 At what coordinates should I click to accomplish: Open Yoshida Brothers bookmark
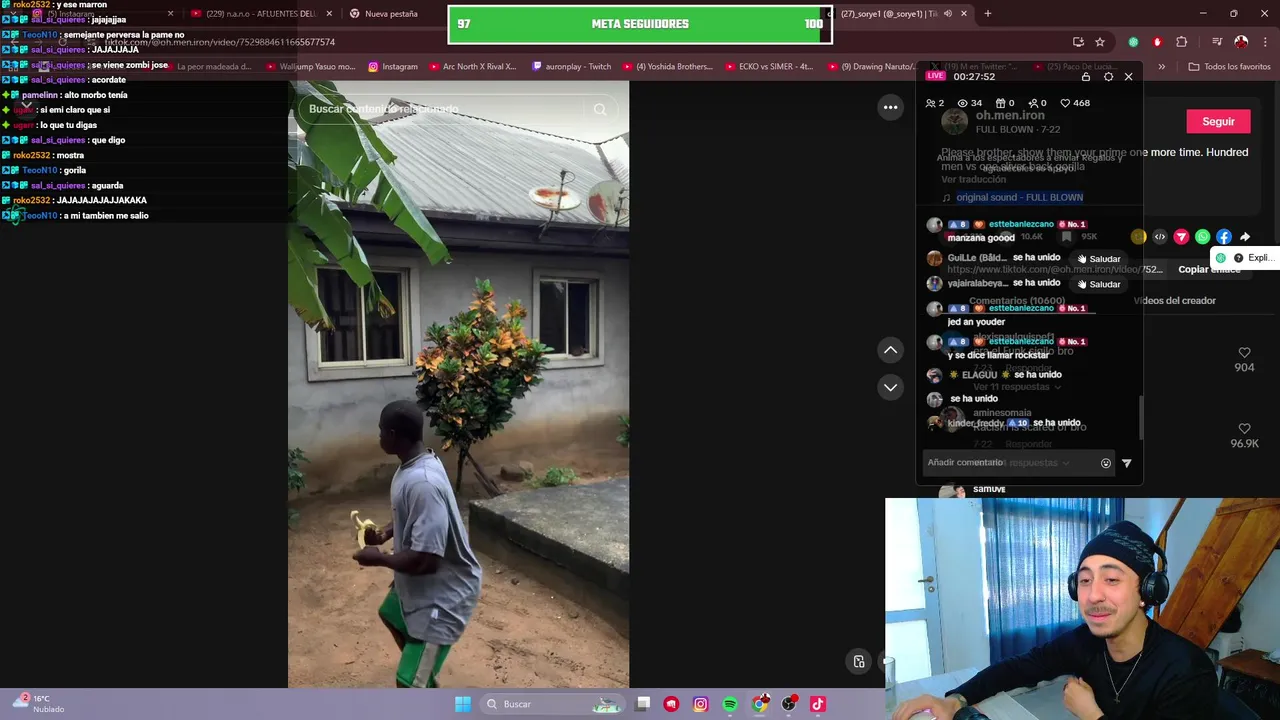[x=667, y=67]
